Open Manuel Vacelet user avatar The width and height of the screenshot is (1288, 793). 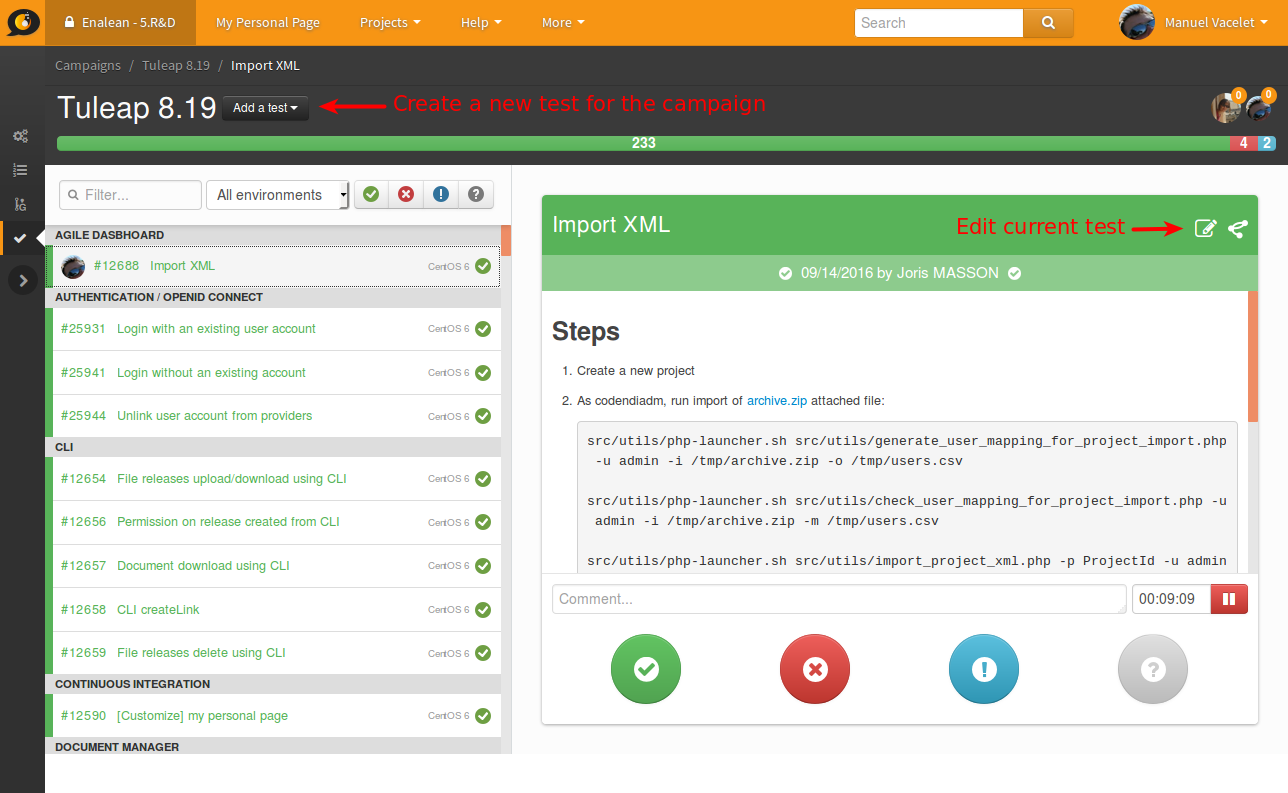coord(1137,22)
